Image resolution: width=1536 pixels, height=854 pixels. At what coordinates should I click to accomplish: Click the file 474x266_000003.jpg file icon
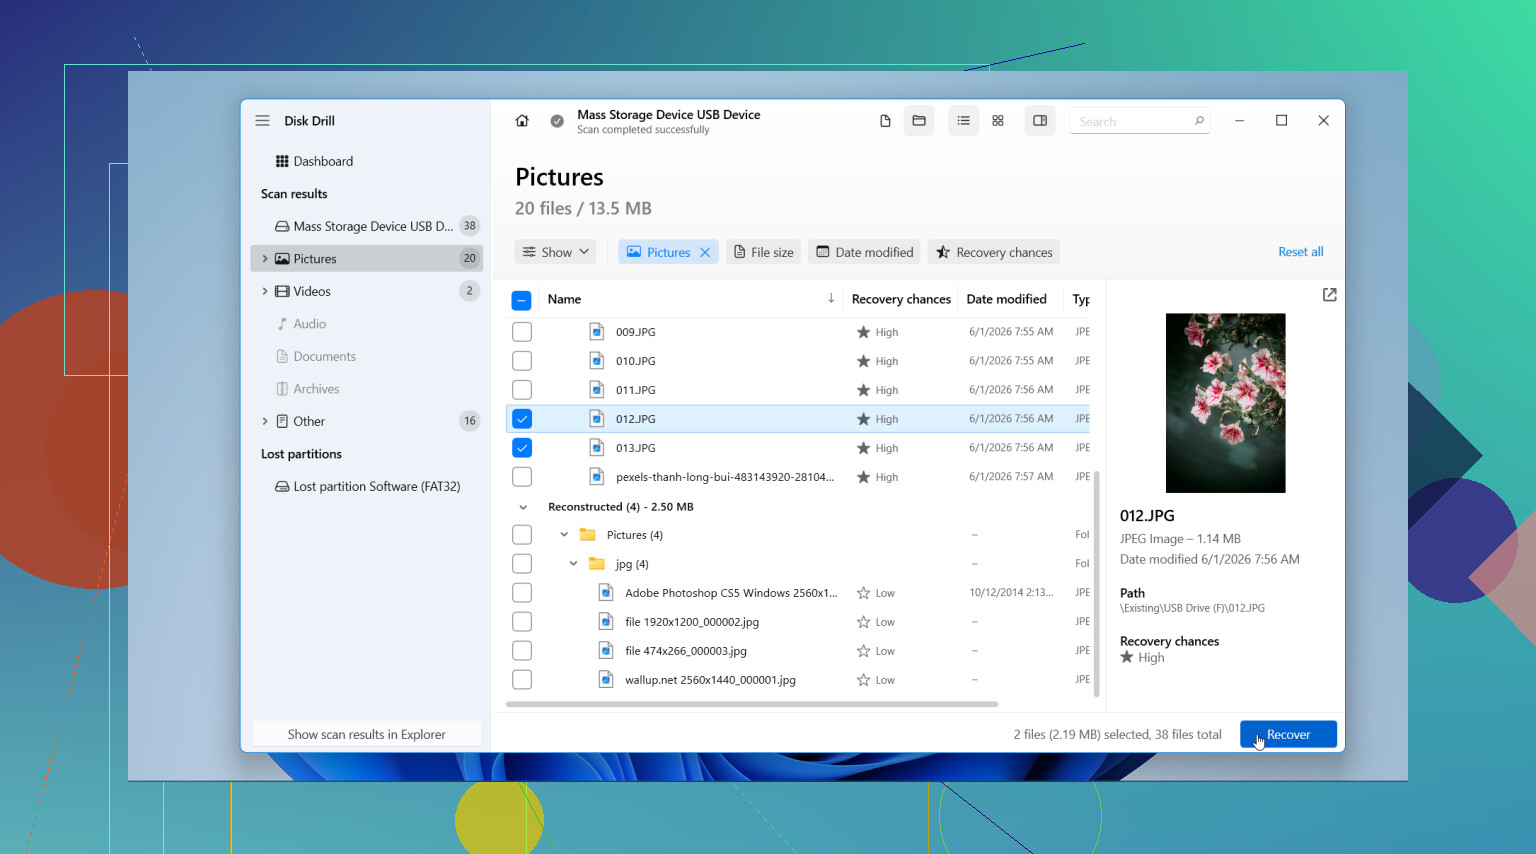606,651
